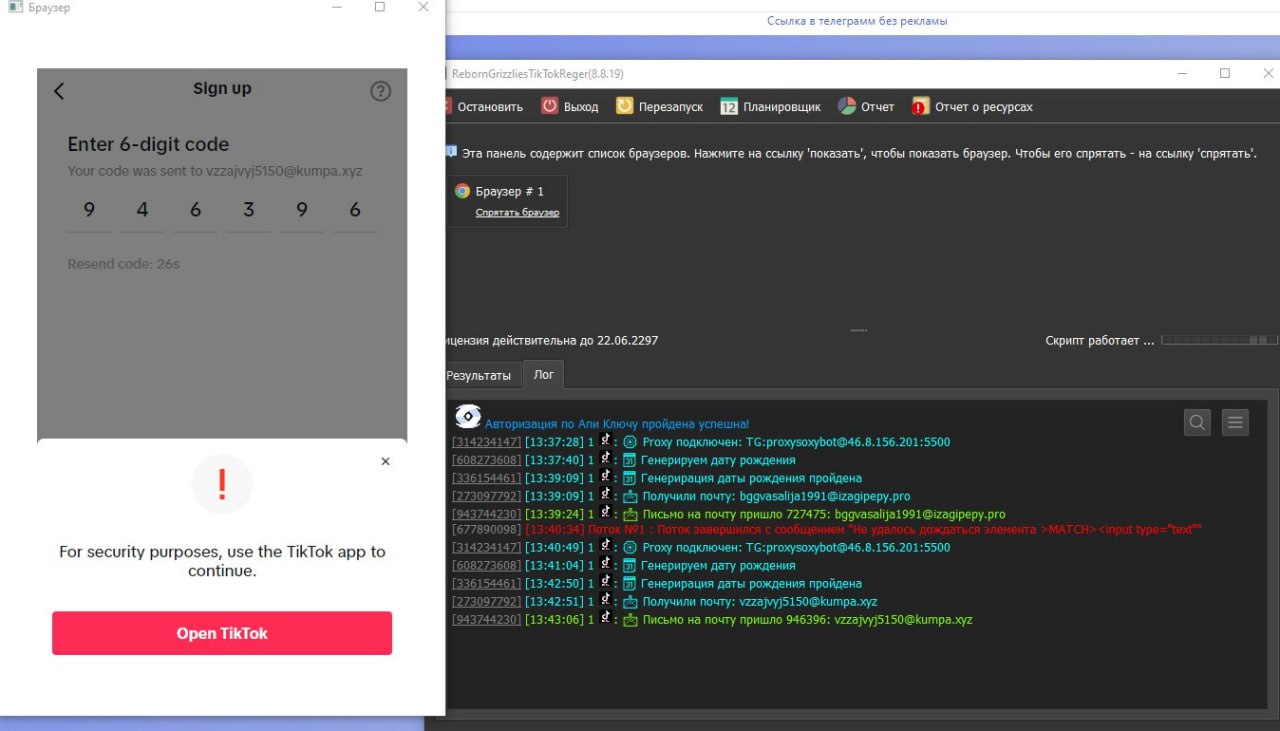This screenshot has width=1280, height=731.
Task: Go back with the Sign up arrow
Action: pos(59,91)
